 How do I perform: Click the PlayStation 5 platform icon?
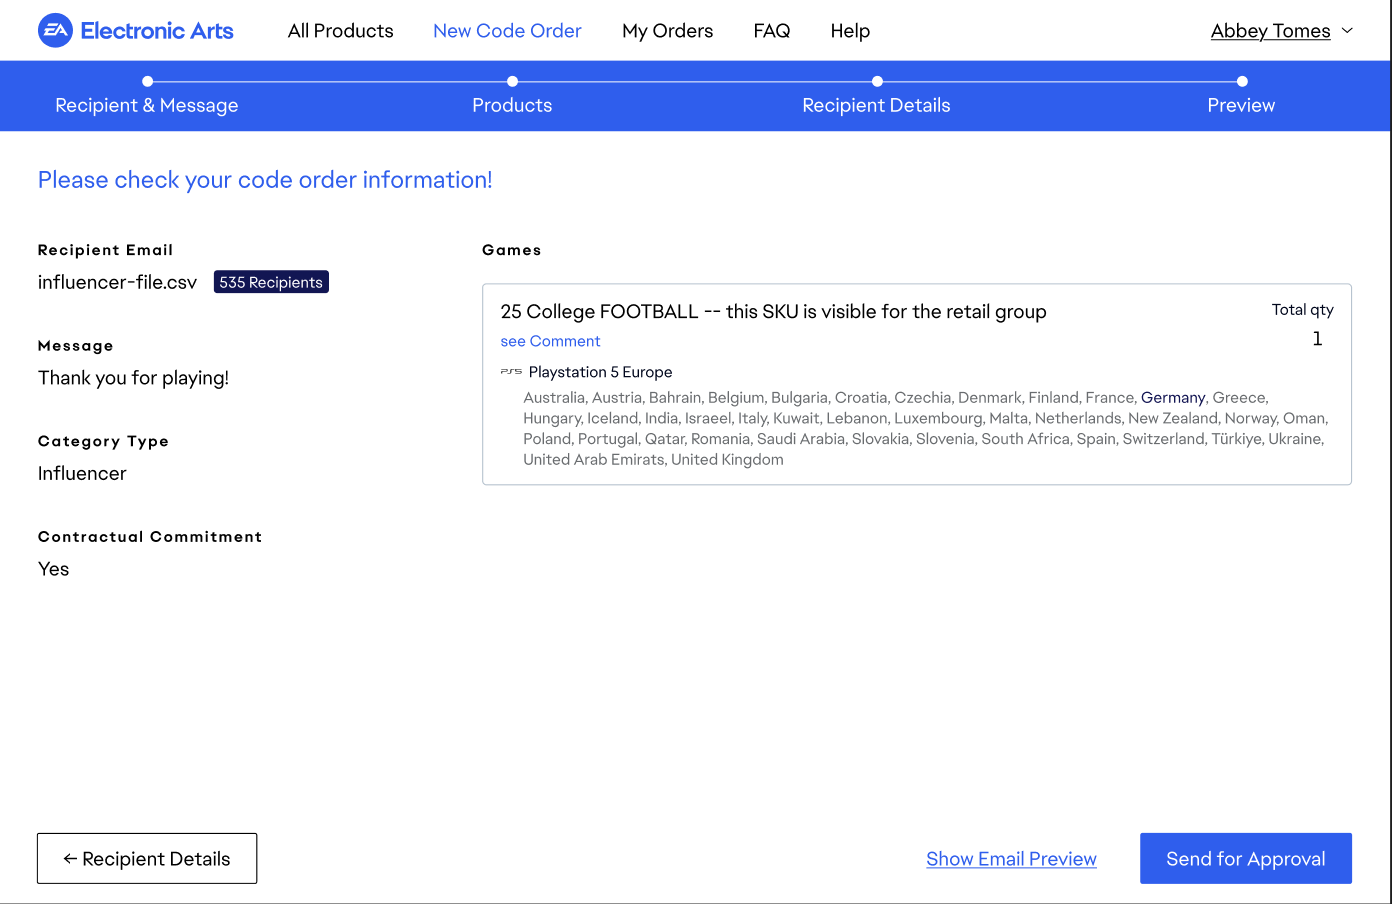tap(511, 372)
